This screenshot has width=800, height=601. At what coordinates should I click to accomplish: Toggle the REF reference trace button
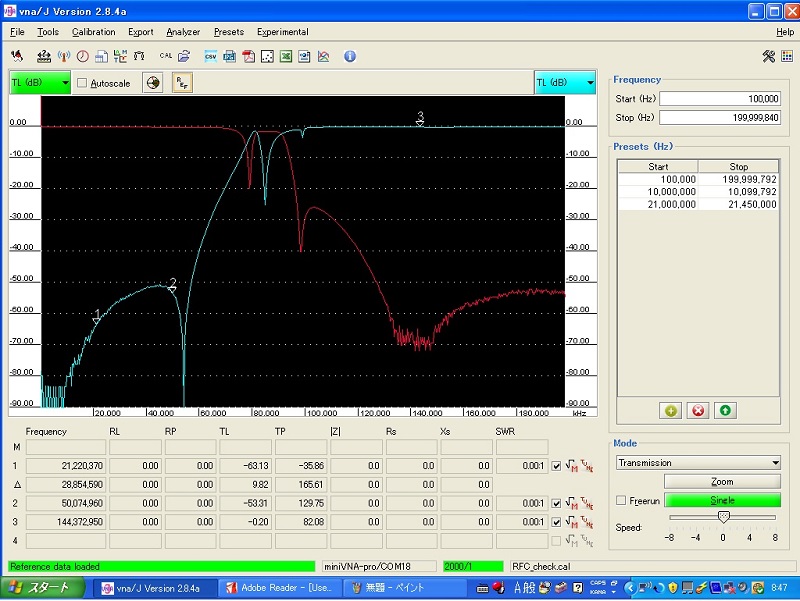point(182,83)
